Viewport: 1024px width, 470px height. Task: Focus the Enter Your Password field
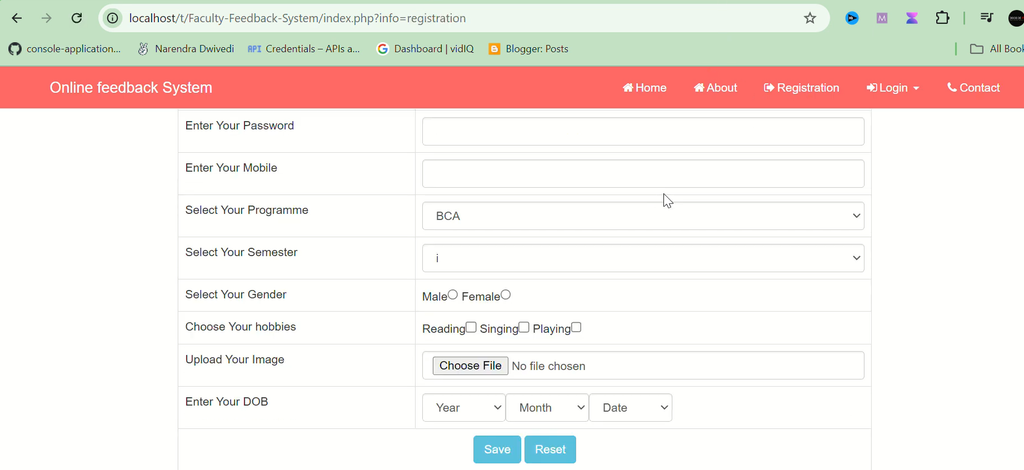[643, 131]
